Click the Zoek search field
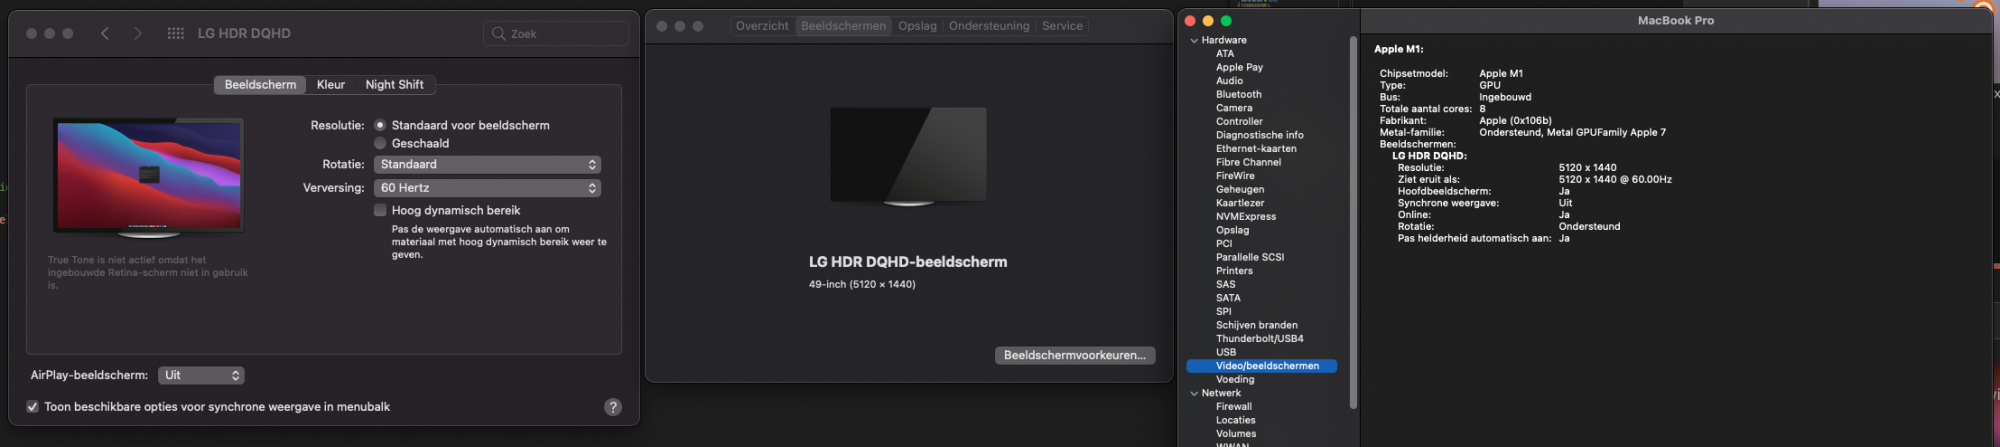 pyautogui.click(x=556, y=33)
